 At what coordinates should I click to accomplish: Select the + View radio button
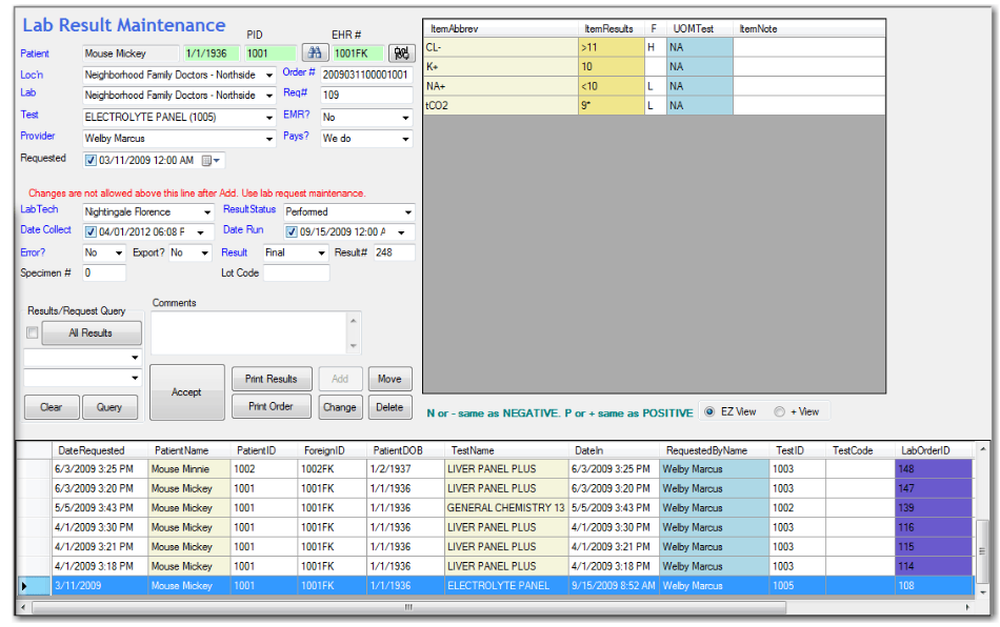779,412
